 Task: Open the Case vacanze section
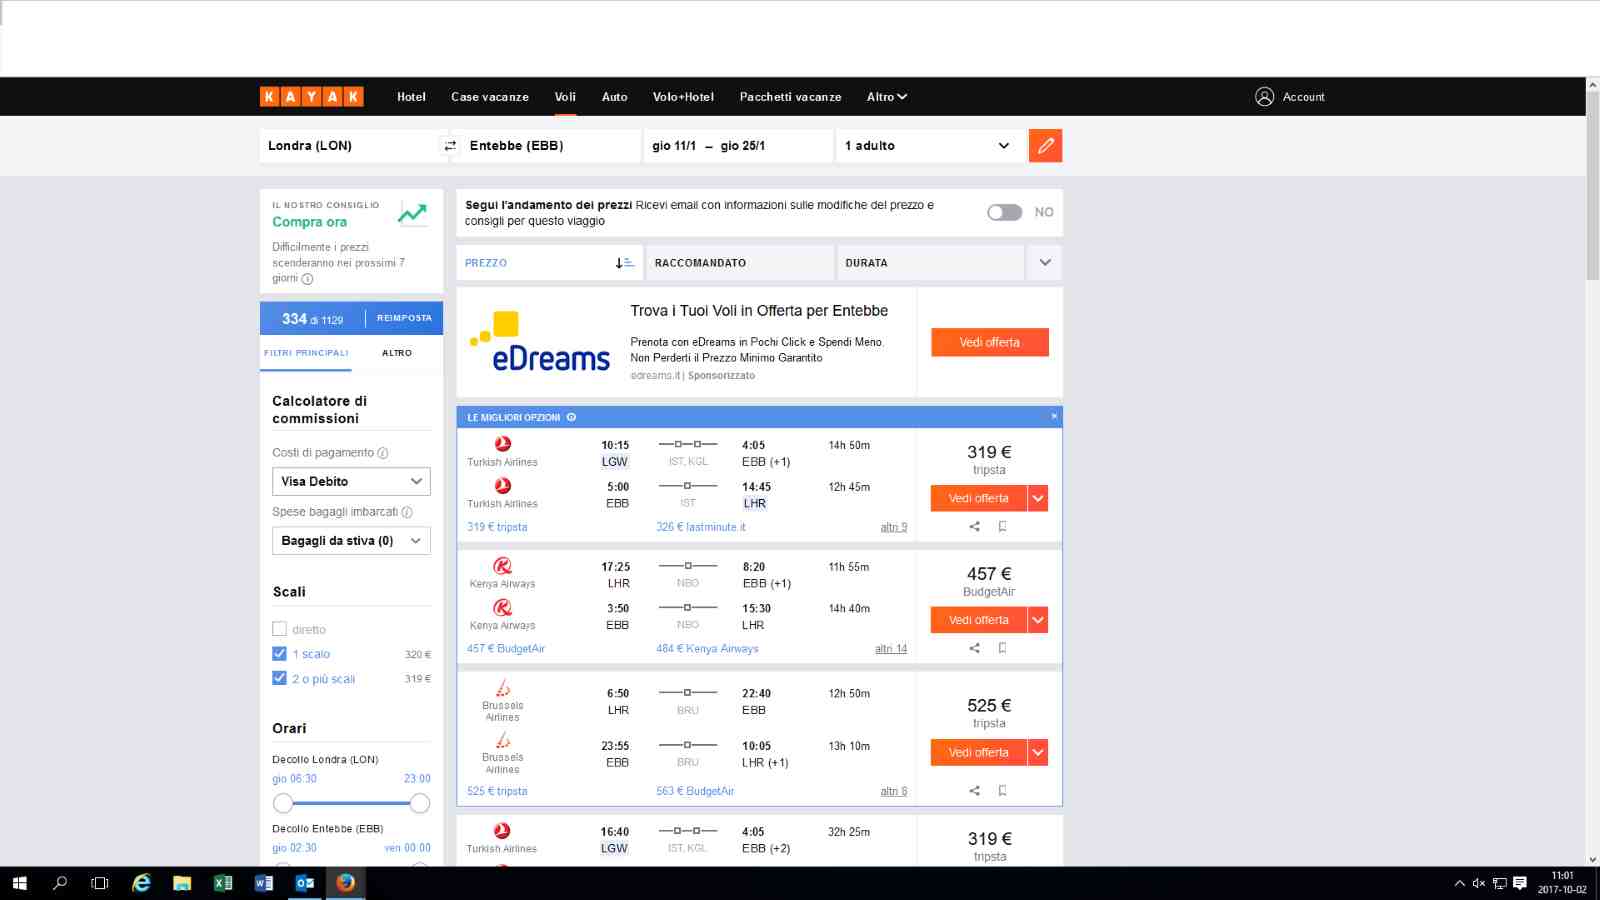coord(490,97)
